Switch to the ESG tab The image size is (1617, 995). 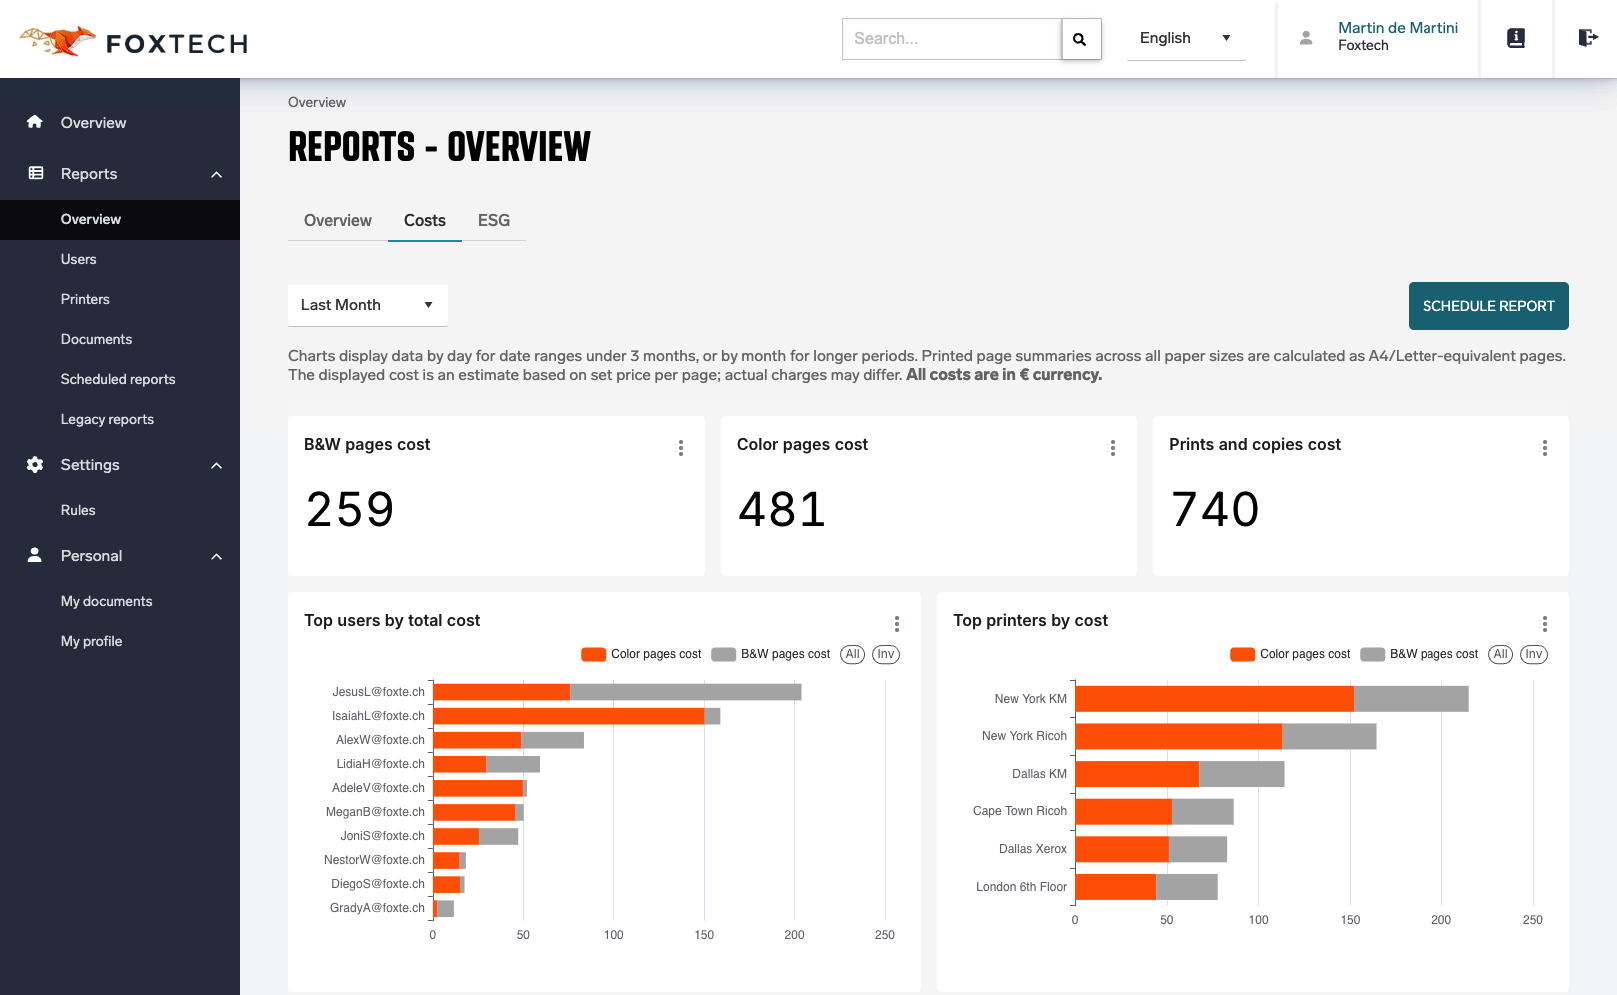point(493,220)
